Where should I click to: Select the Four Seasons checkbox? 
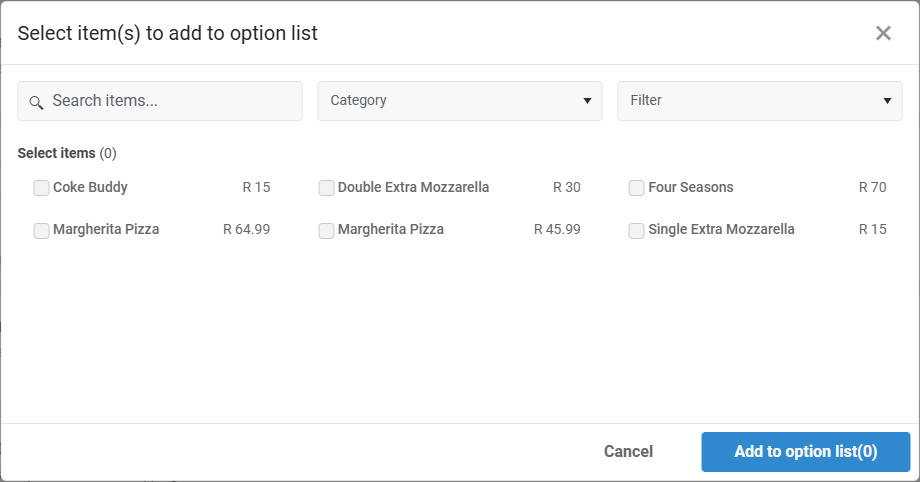(636, 188)
